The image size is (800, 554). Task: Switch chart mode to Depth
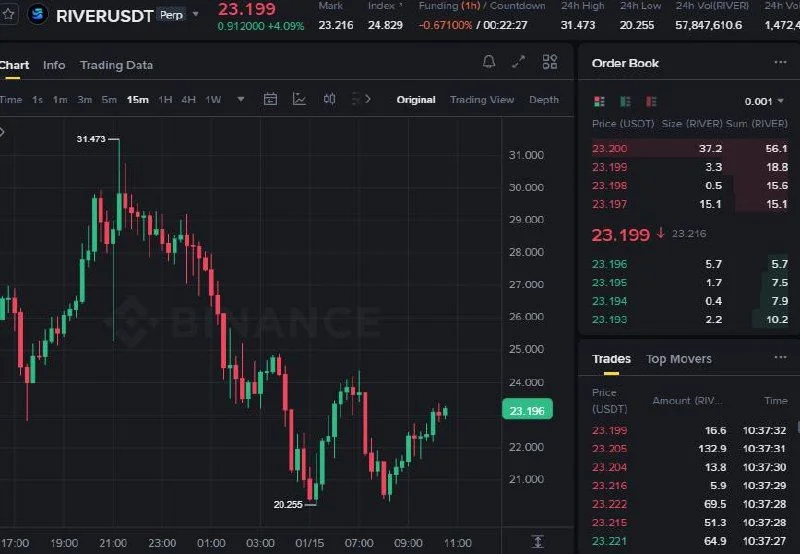pyautogui.click(x=544, y=100)
